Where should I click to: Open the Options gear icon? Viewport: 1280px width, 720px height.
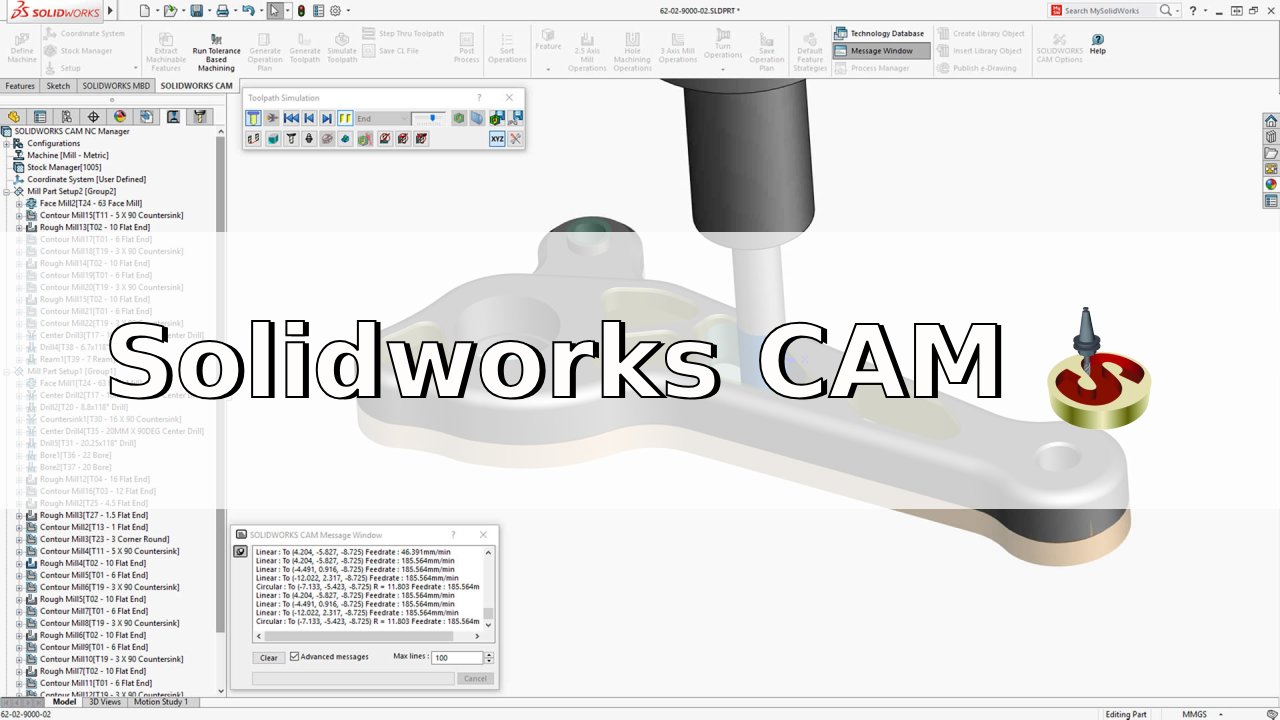[335, 11]
